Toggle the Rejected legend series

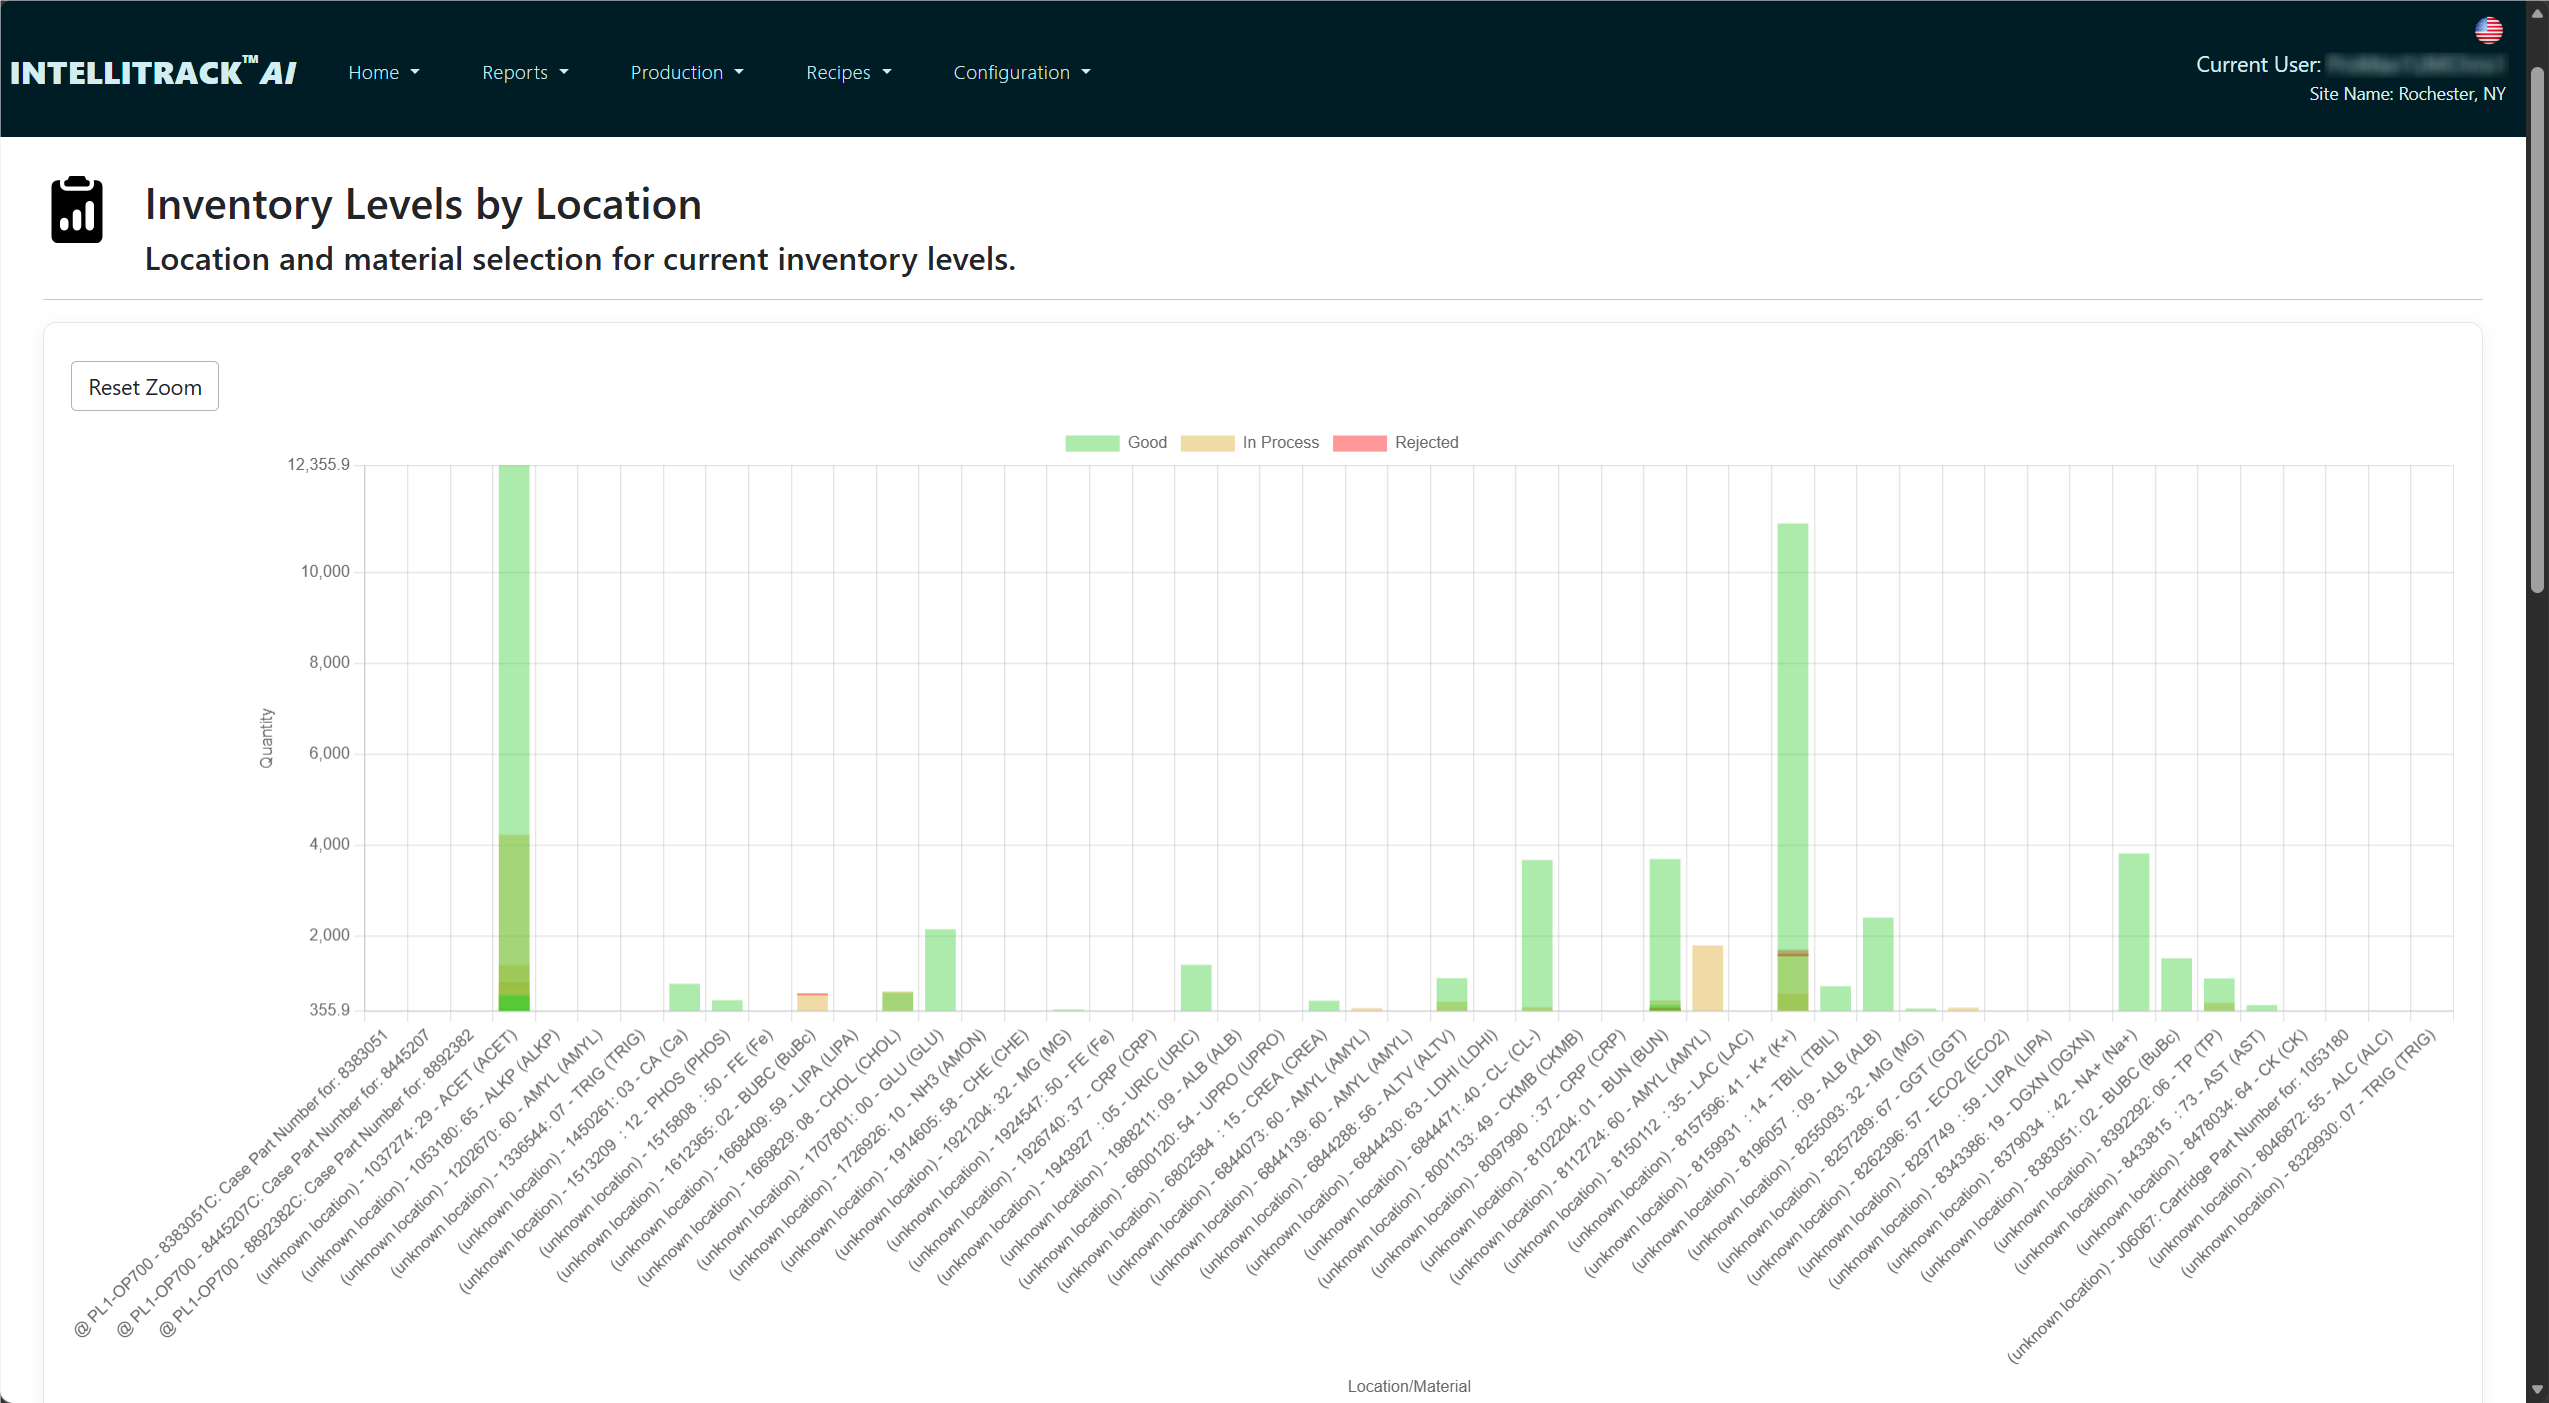tap(1395, 442)
